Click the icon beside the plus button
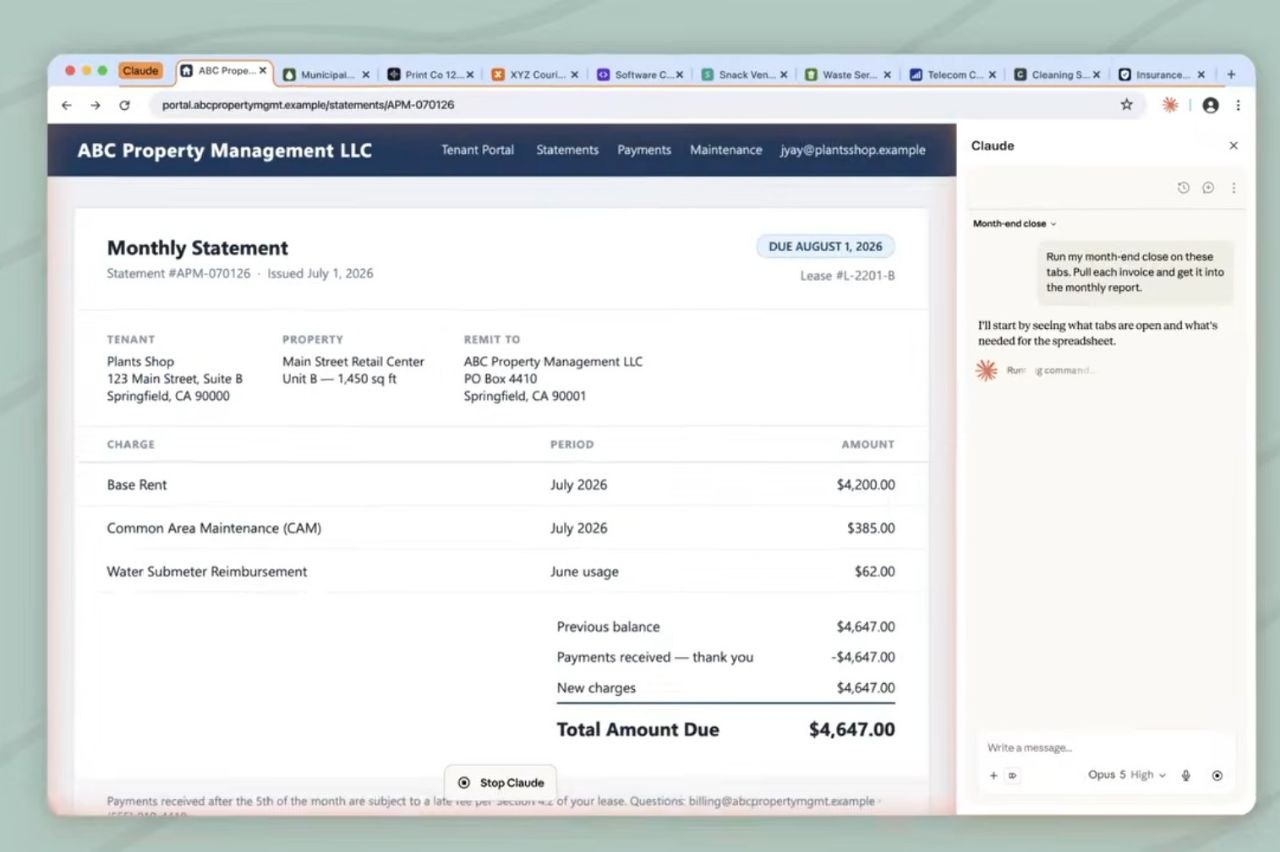Viewport: 1280px width, 852px height. 1012,775
